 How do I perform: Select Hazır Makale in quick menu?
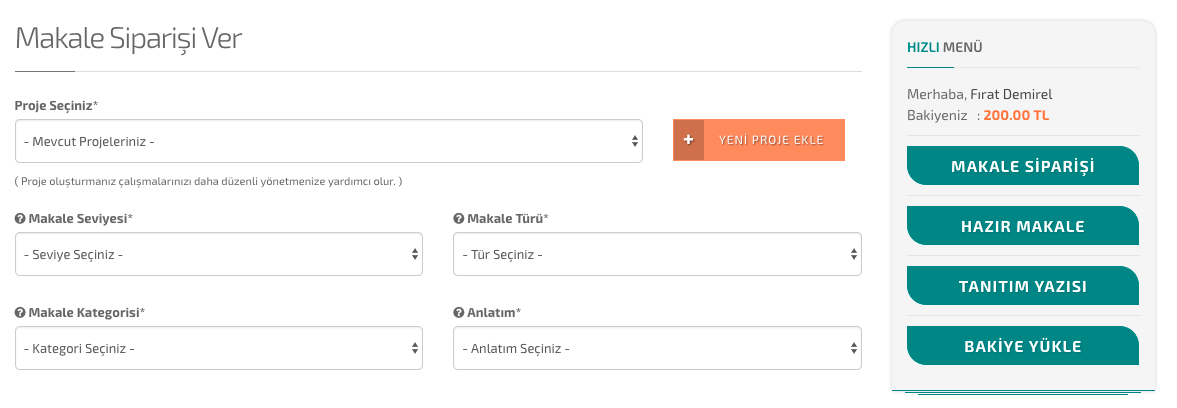1022,226
